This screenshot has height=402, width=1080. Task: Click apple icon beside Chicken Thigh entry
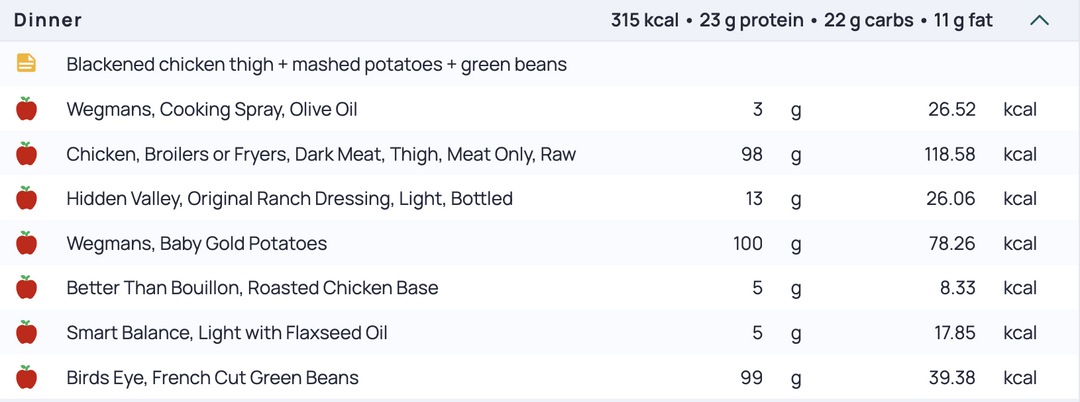tap(26, 154)
